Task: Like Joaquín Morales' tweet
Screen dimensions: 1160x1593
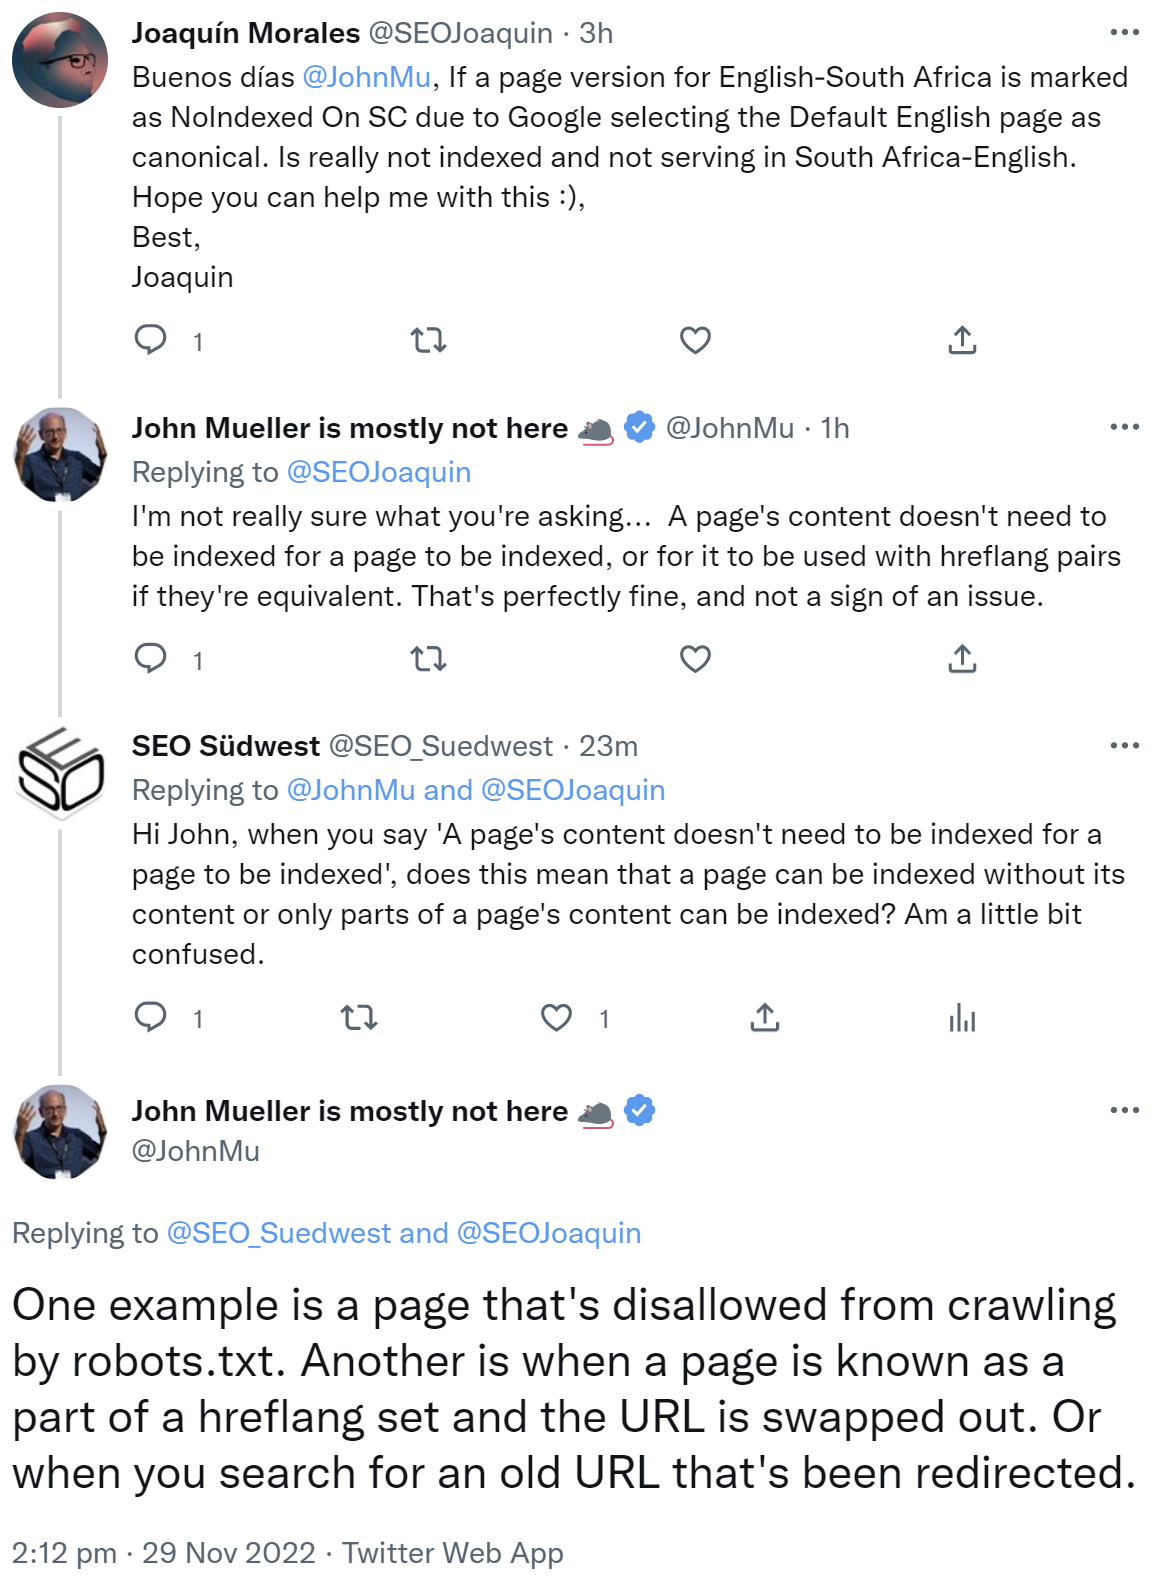Action: click(x=695, y=341)
